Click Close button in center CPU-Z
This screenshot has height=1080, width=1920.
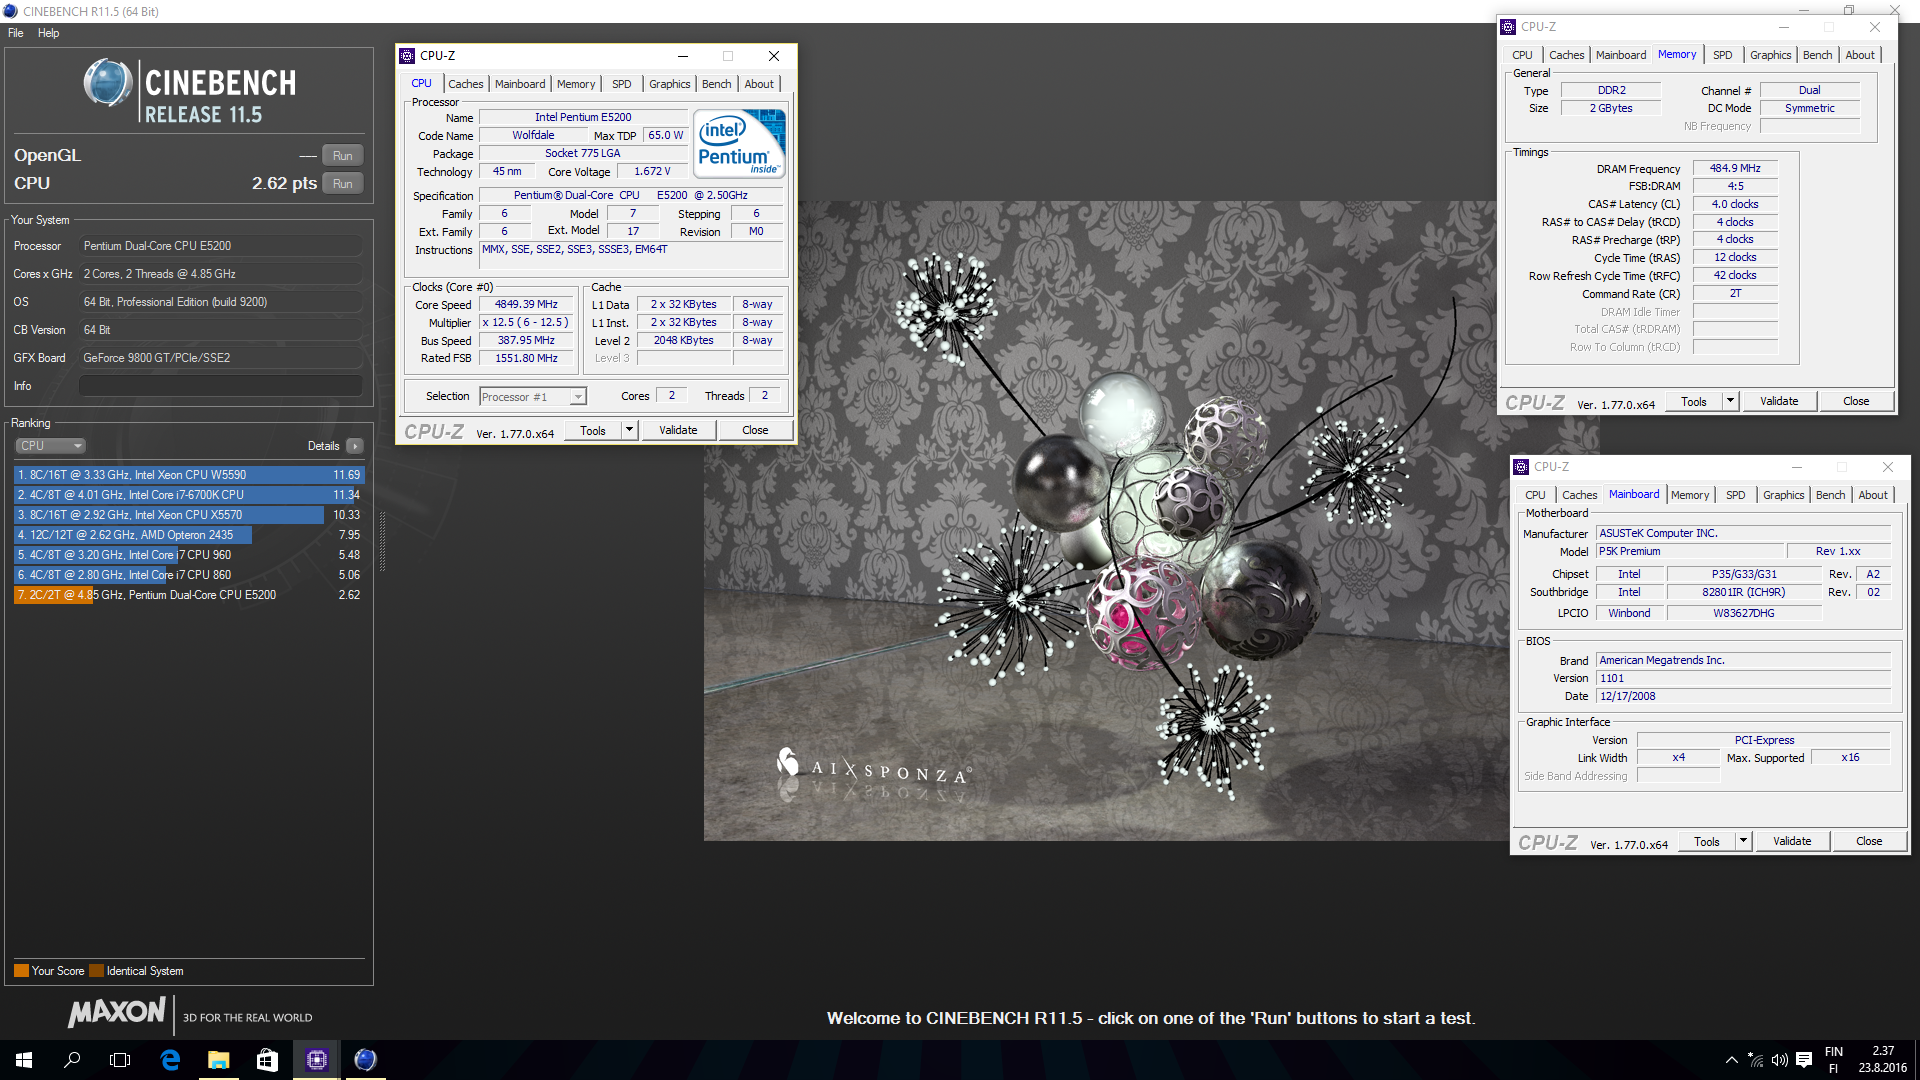[755, 431]
